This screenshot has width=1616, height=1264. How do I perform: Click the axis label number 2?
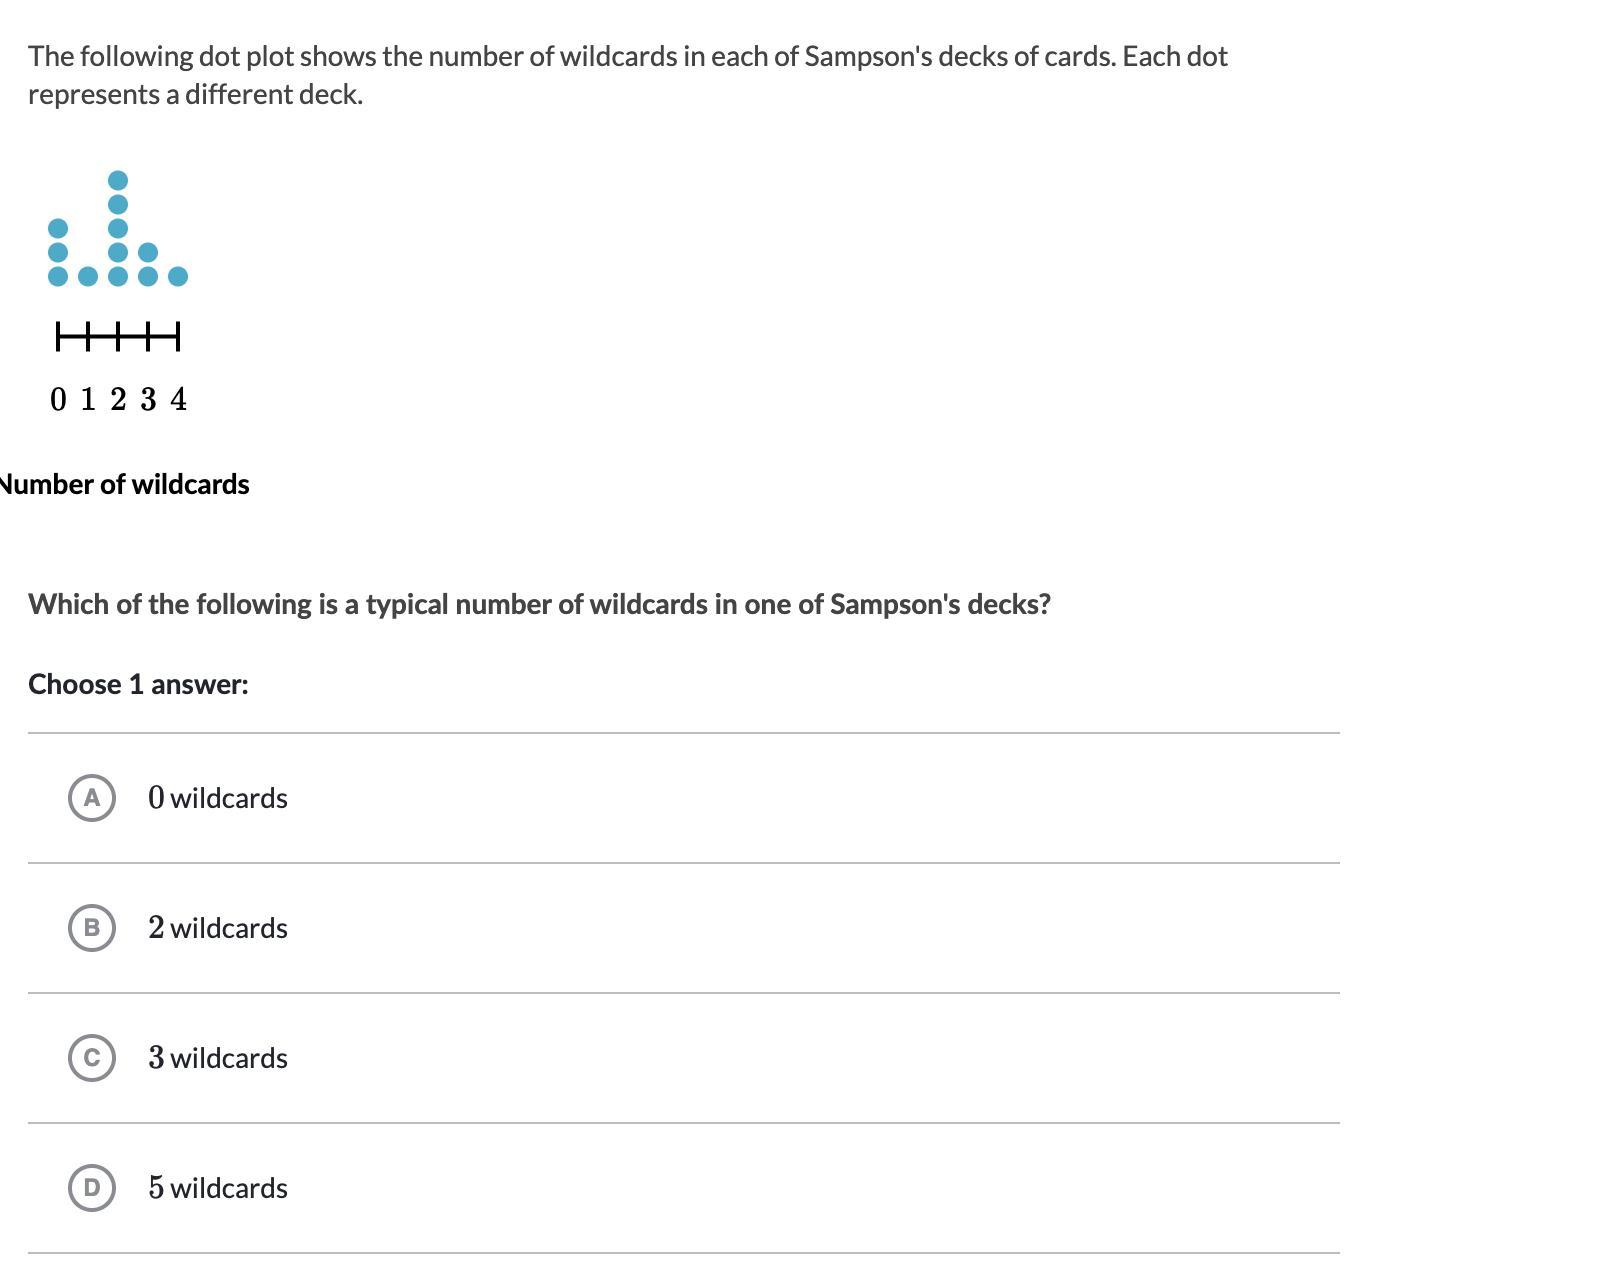coord(118,400)
